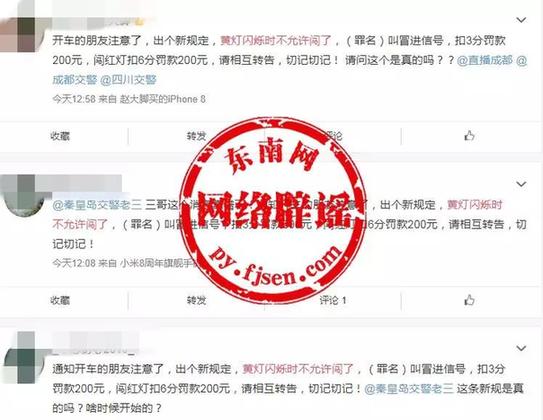Viewport: 543px width, 420px height.
Task: Click the third post's blurred avatar
Action: point(23,358)
